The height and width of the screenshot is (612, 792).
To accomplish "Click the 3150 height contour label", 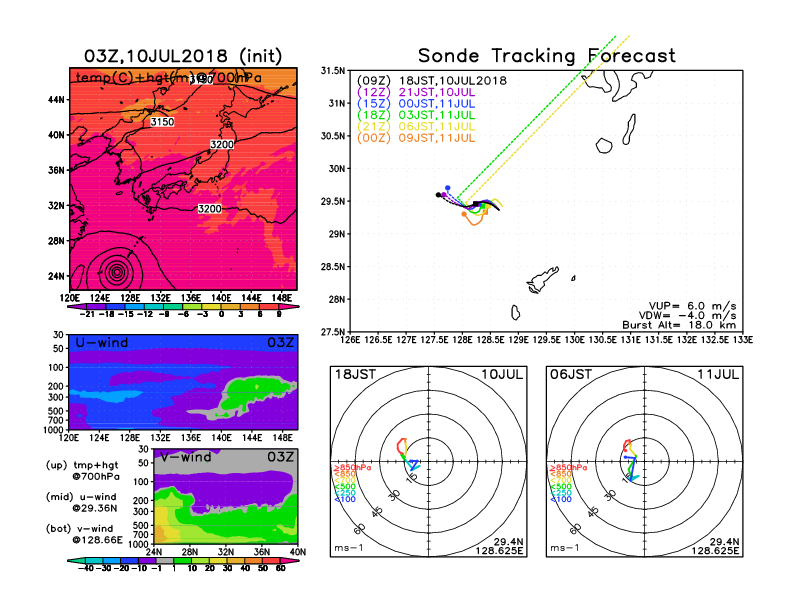I will click(161, 122).
